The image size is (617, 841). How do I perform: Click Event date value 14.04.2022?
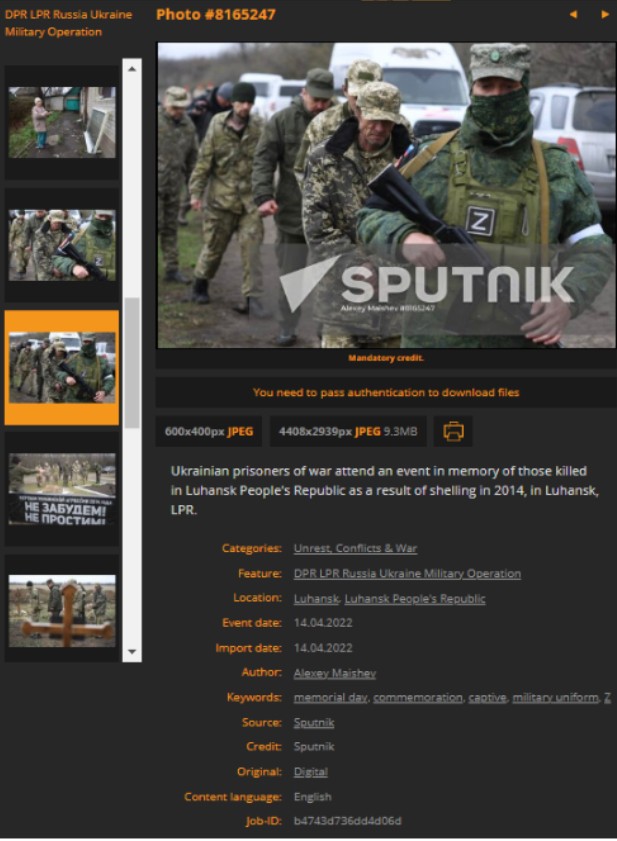[x=323, y=623]
